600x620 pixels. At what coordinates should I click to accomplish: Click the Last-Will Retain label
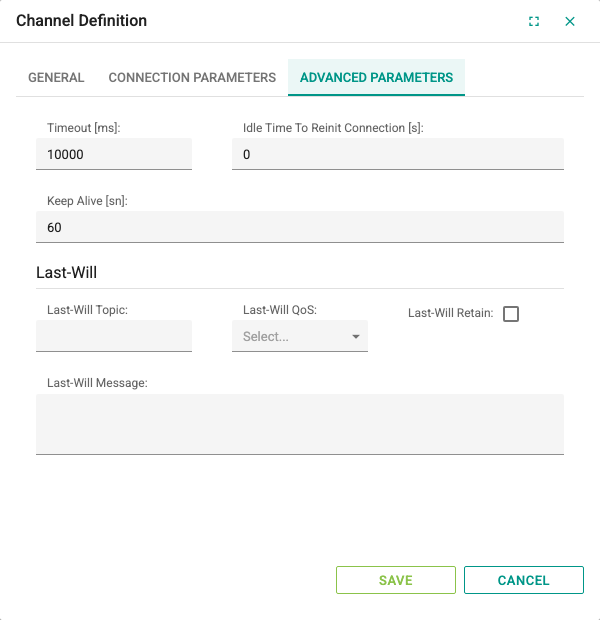pyautogui.click(x=450, y=313)
